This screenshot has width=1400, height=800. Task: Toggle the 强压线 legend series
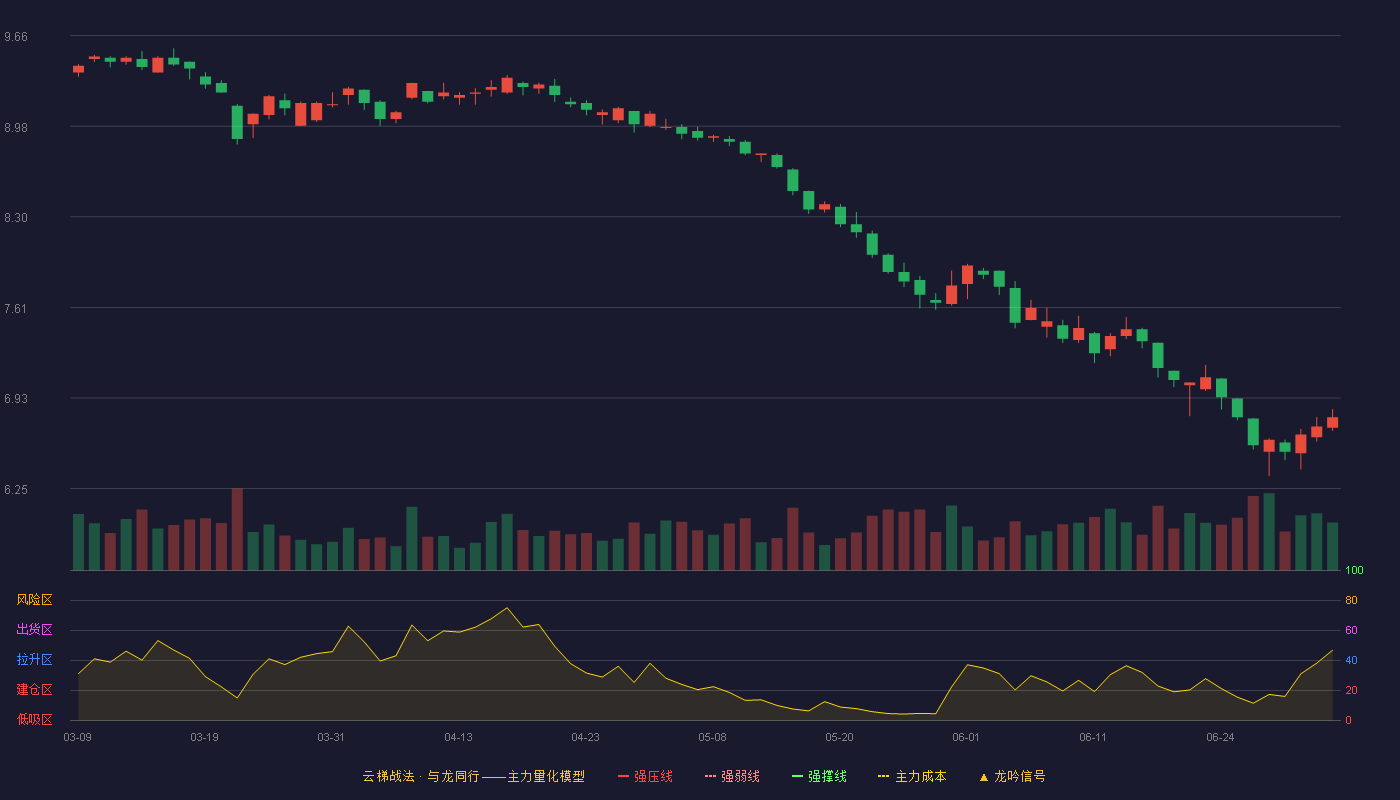(x=645, y=776)
